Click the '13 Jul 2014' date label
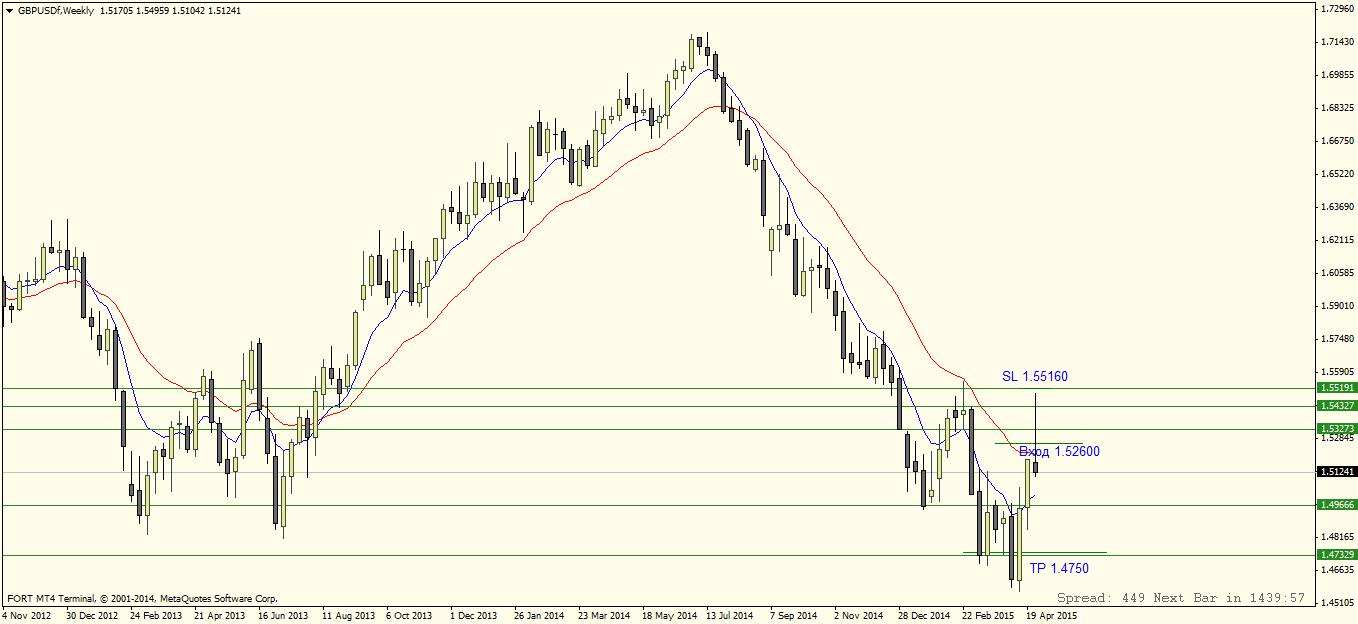Image resolution: width=1358 pixels, height=624 pixels. [730, 616]
